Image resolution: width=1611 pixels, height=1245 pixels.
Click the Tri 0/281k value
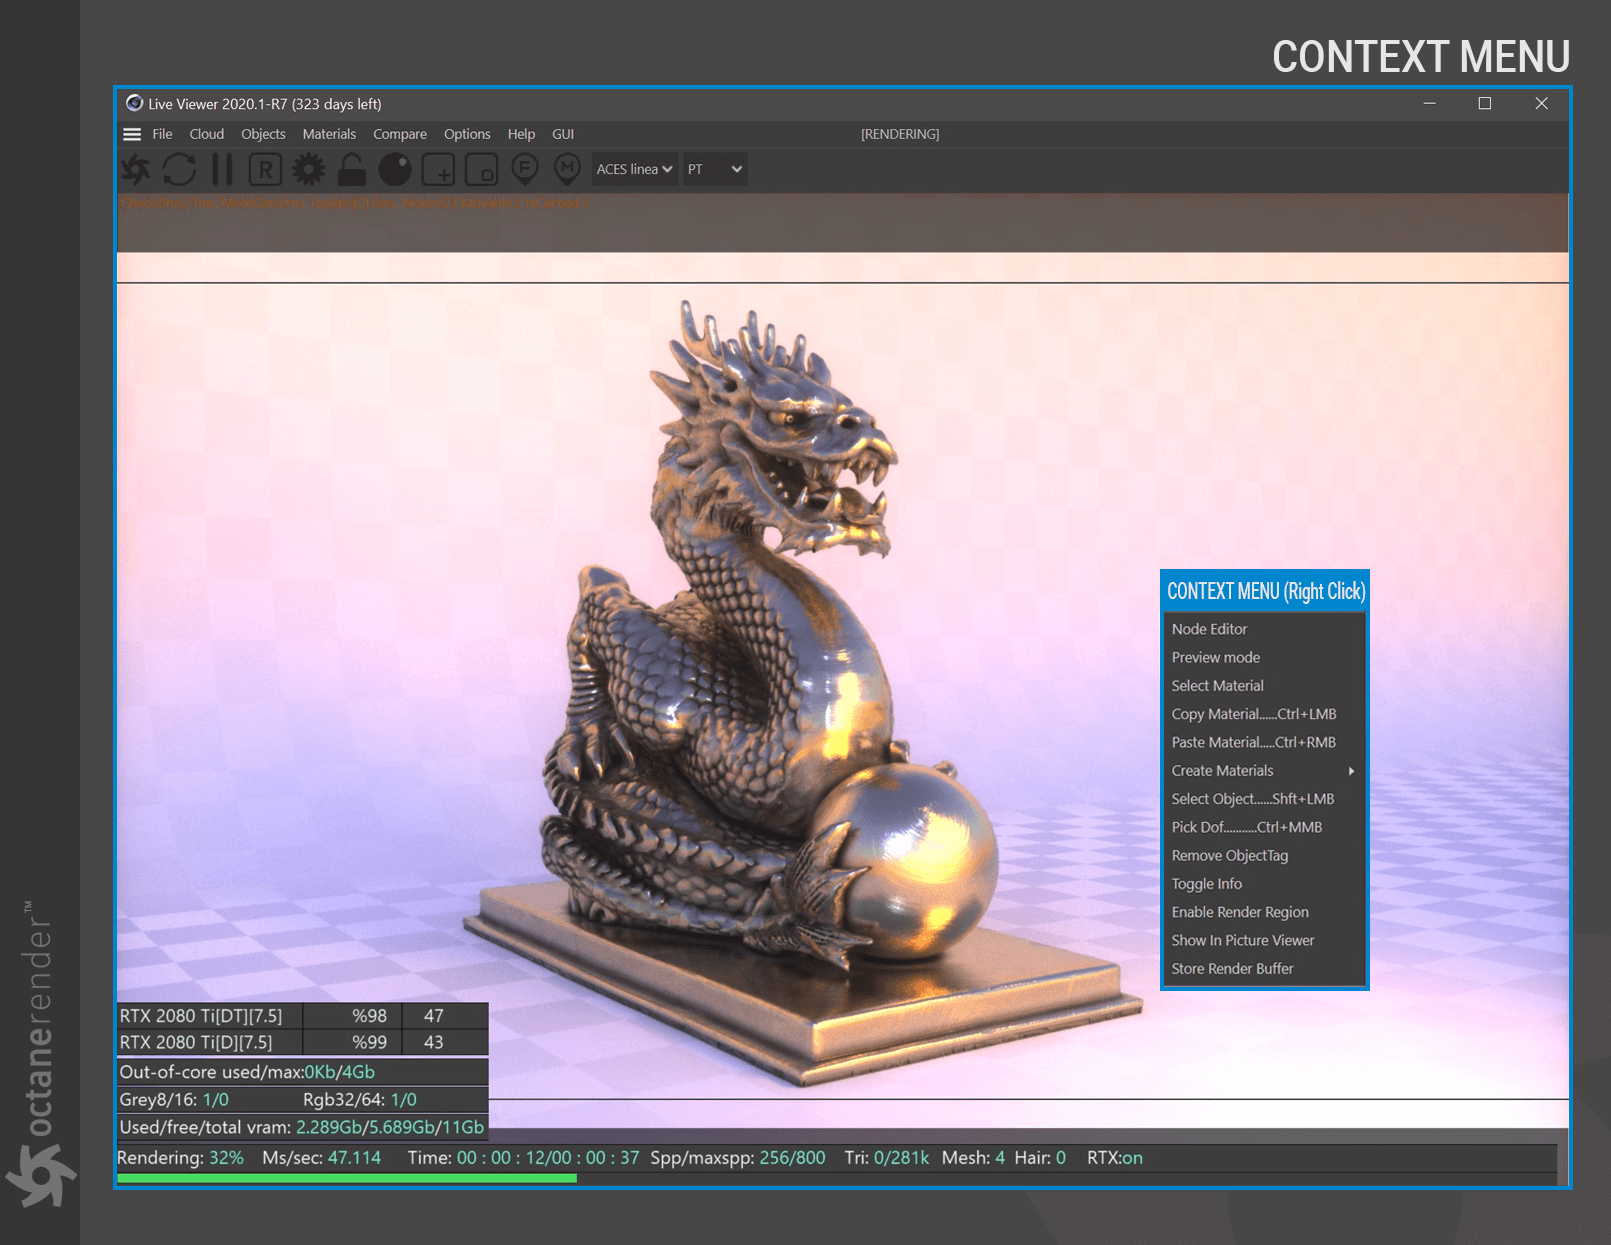(x=901, y=1158)
